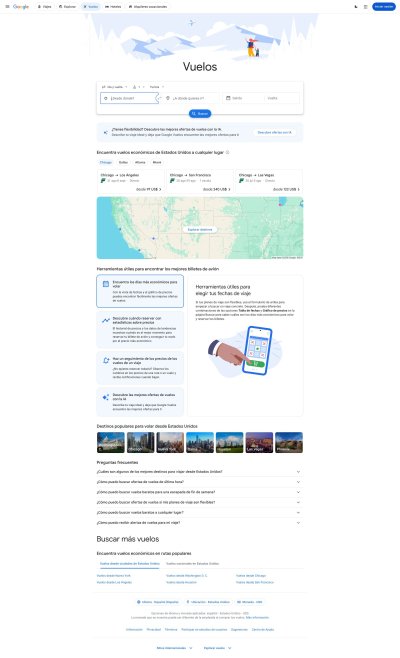Select the price tracking tool card
This screenshot has width=400, height=658.
click(x=140, y=368)
